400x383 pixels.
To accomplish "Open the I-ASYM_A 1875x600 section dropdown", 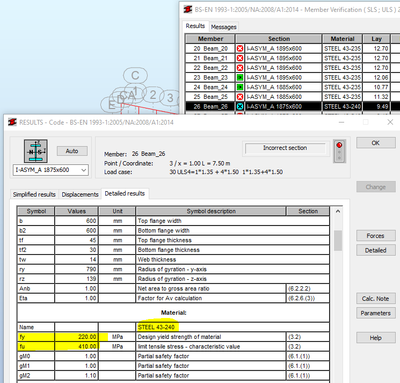I will point(51,170).
